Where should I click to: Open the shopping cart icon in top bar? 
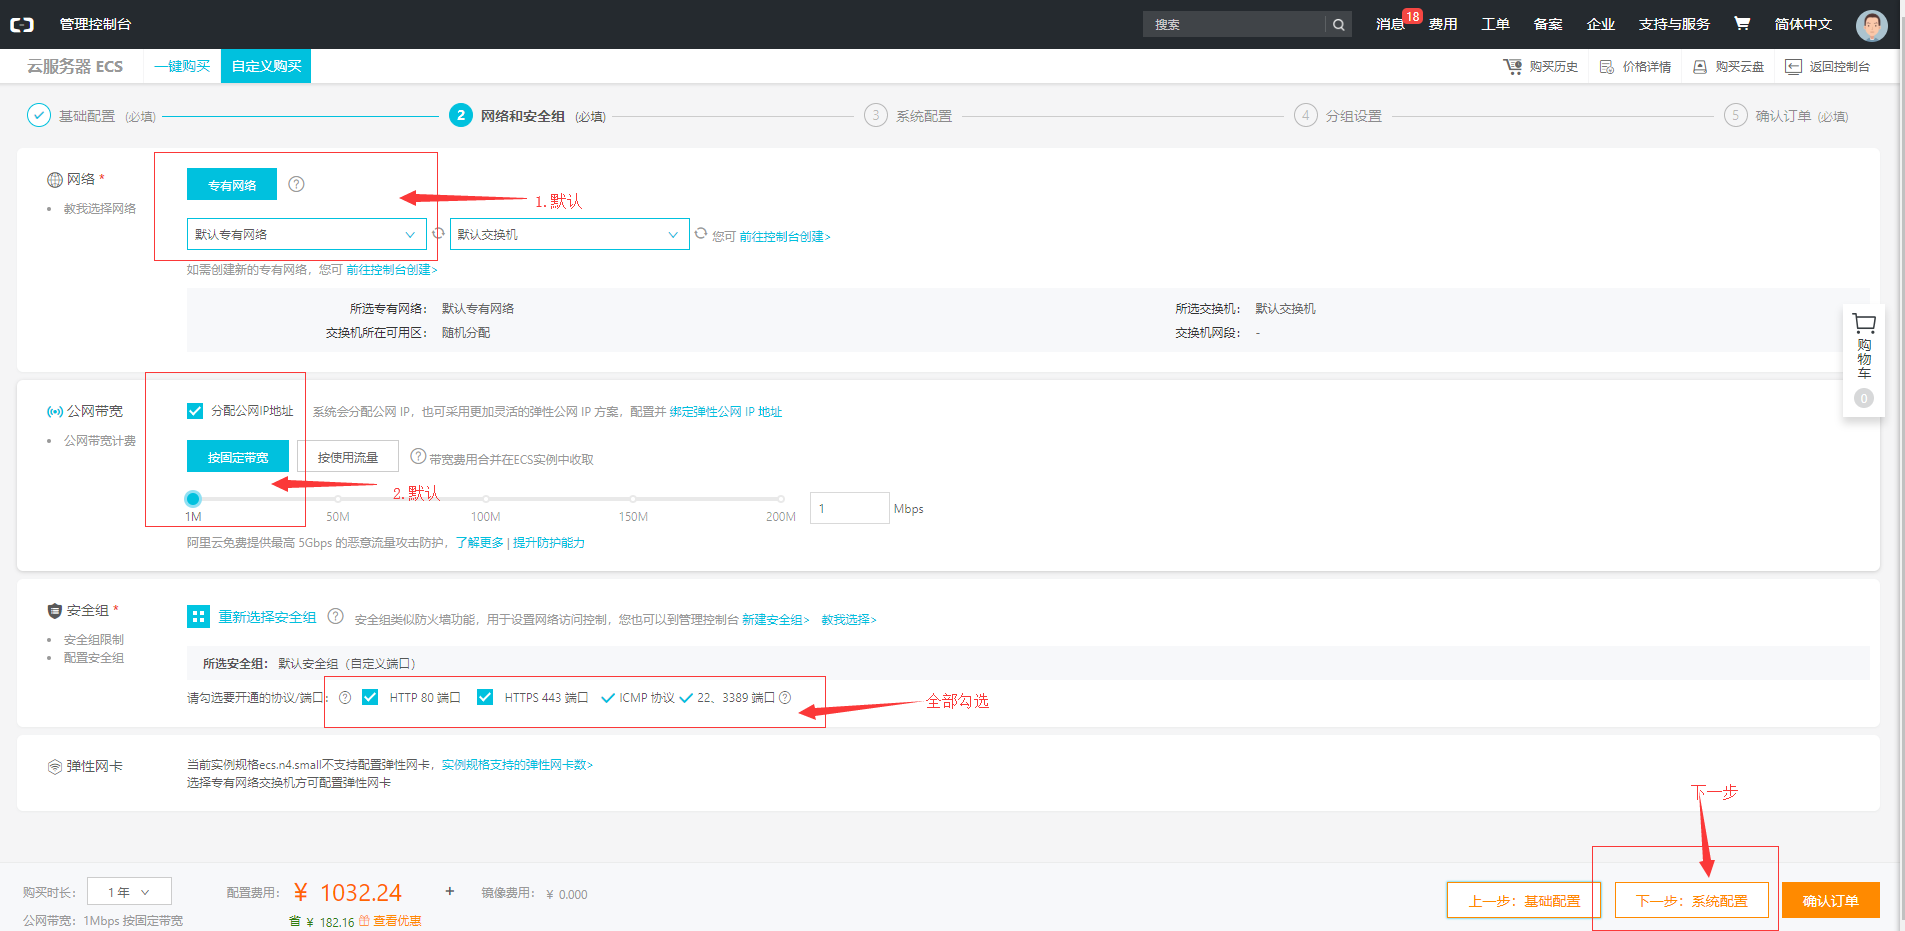point(1742,23)
